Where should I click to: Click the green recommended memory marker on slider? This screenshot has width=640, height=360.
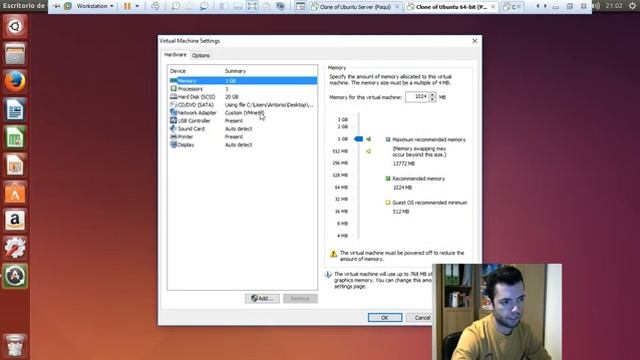[x=369, y=139]
